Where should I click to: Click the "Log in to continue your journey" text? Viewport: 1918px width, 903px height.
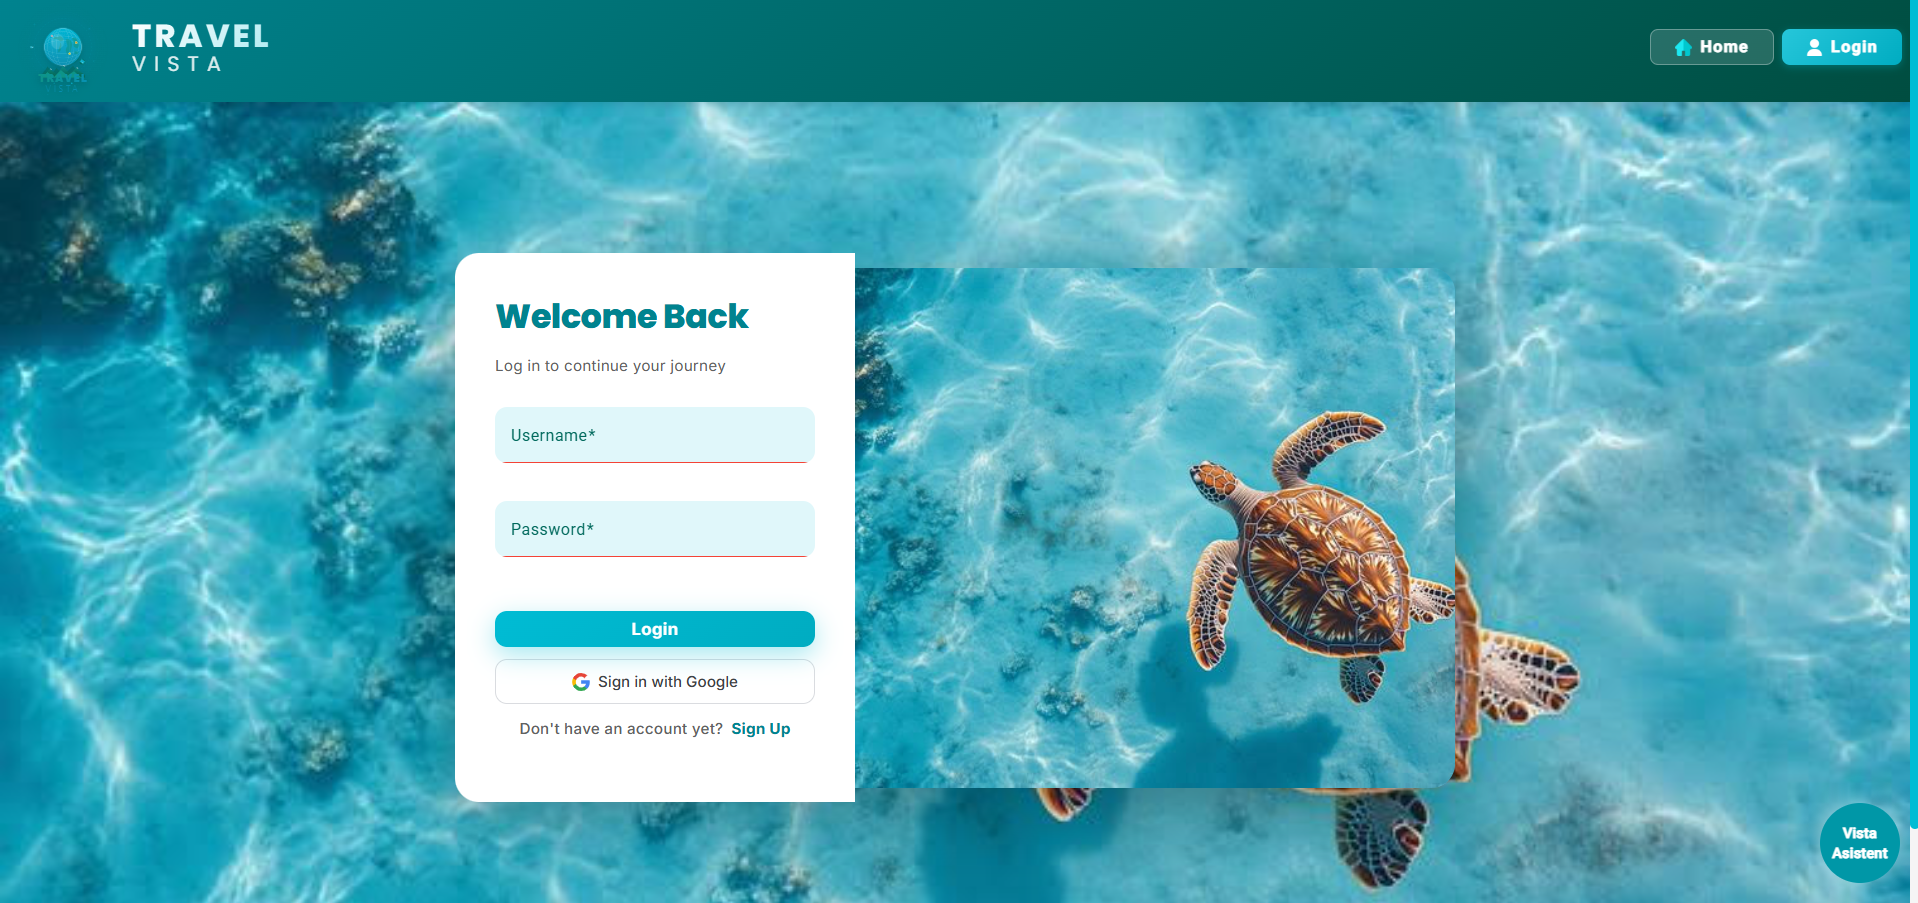pyautogui.click(x=610, y=366)
